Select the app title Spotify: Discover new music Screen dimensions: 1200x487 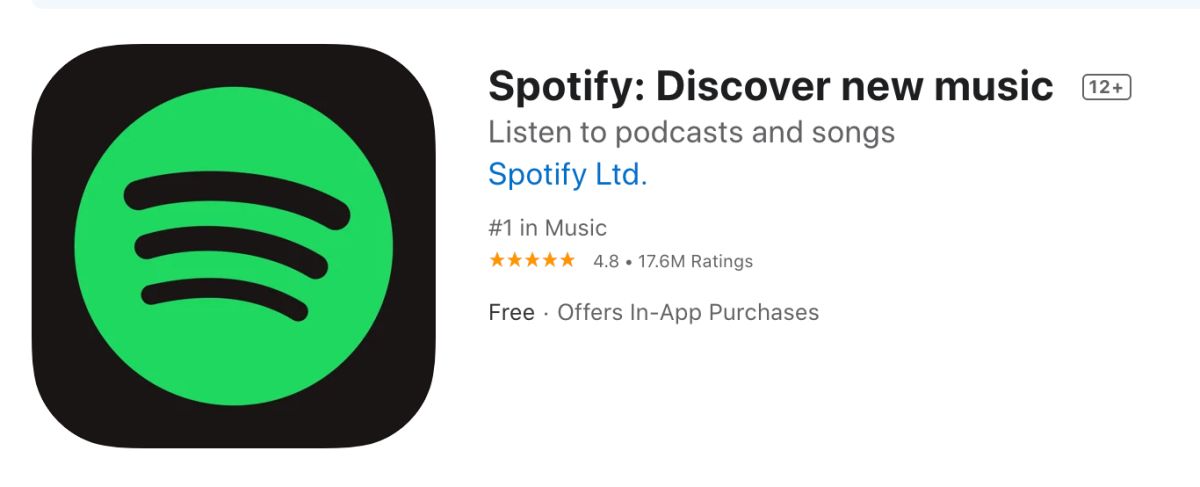coord(770,87)
